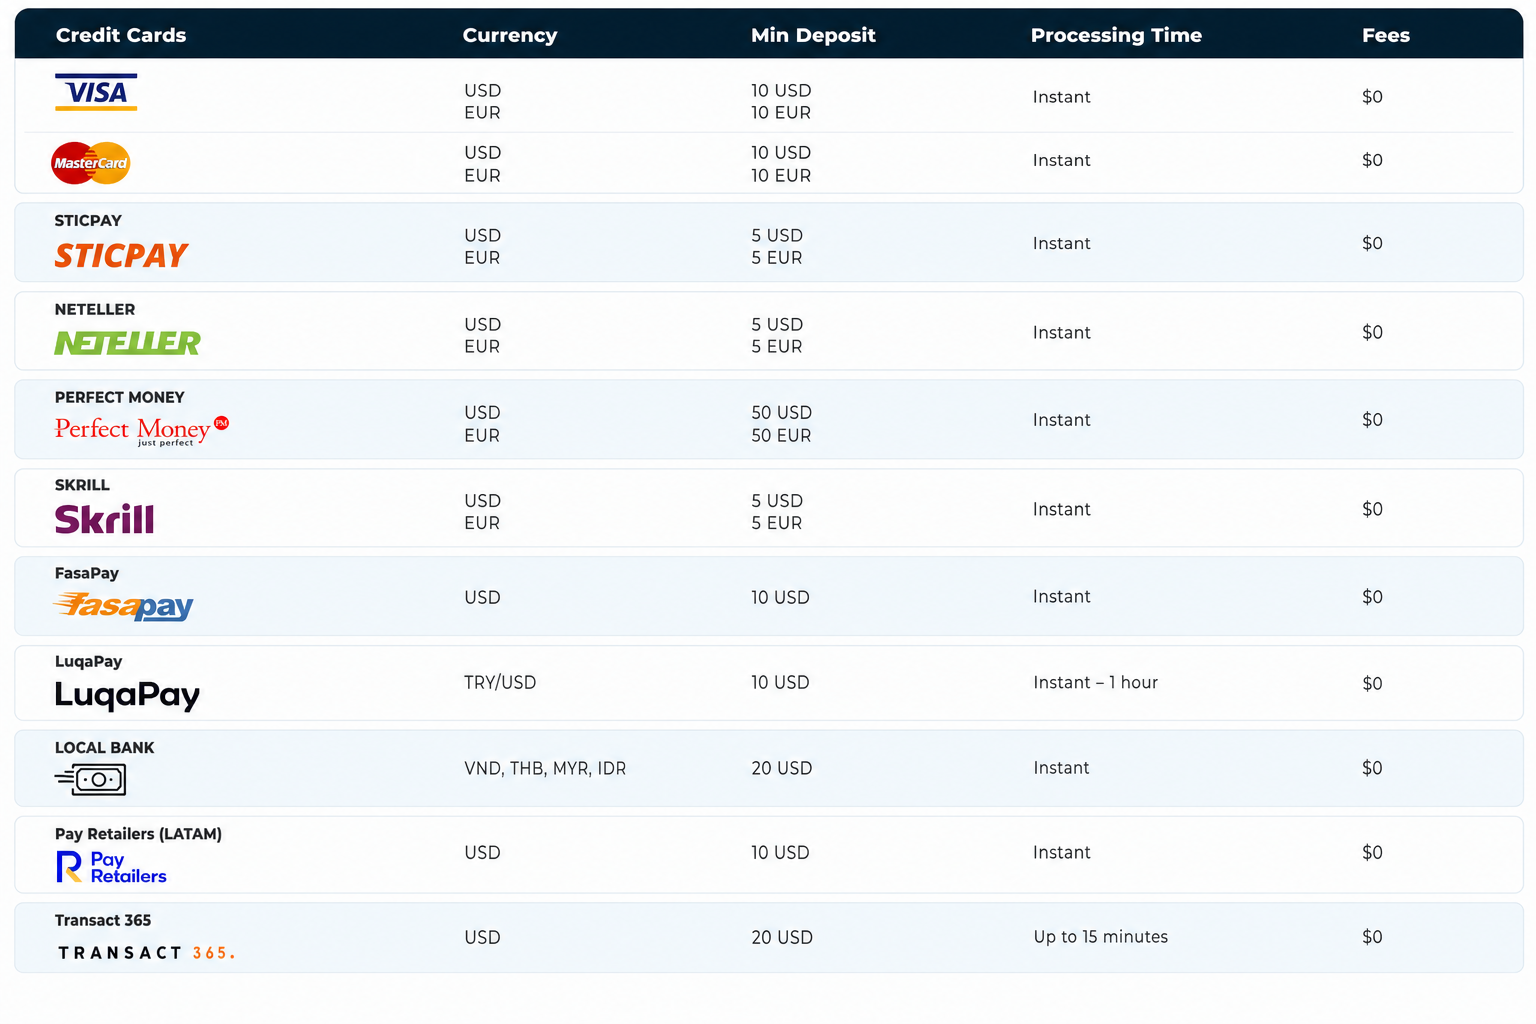Viewport: 1536px width, 1024px height.
Task: Click Instant – 1 hour processing time
Action: click(1095, 683)
